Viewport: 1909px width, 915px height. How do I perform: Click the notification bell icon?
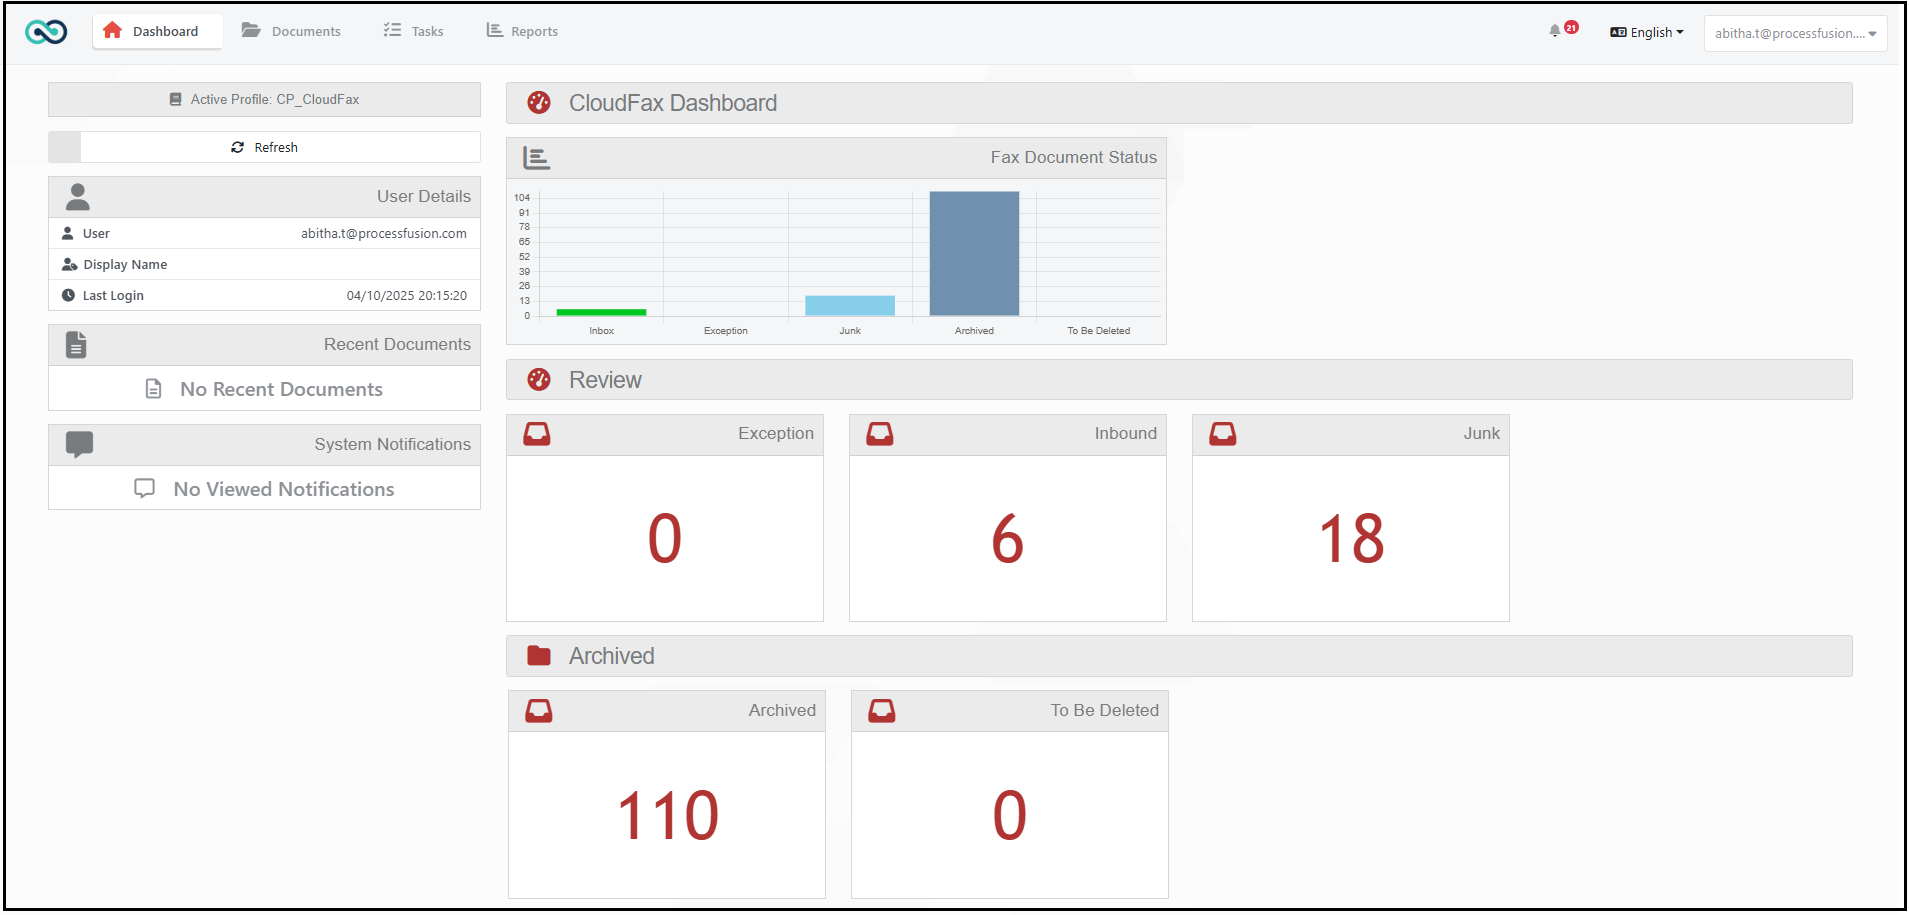[1555, 31]
